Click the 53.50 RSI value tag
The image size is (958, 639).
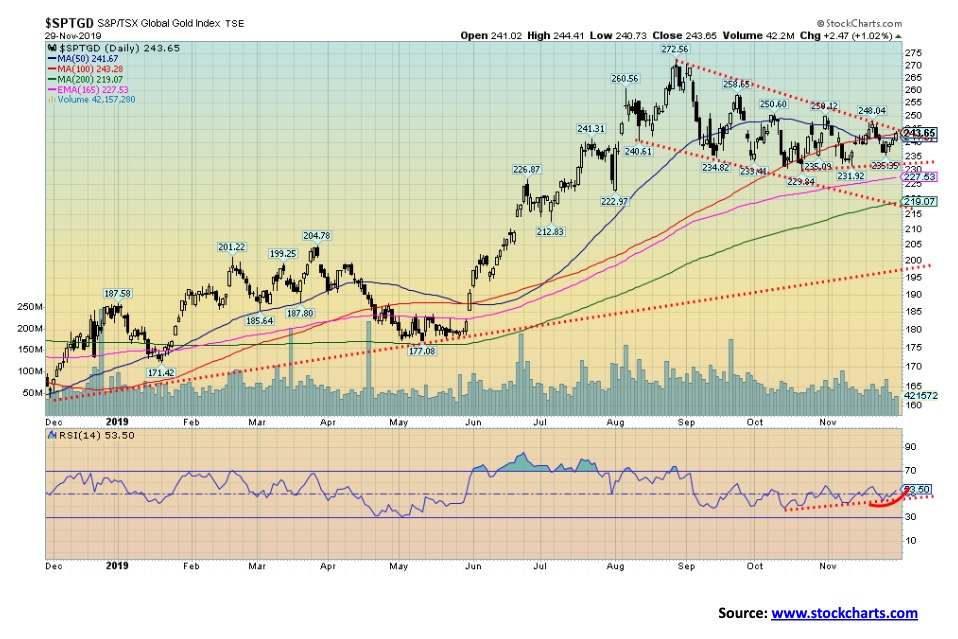tap(917, 489)
